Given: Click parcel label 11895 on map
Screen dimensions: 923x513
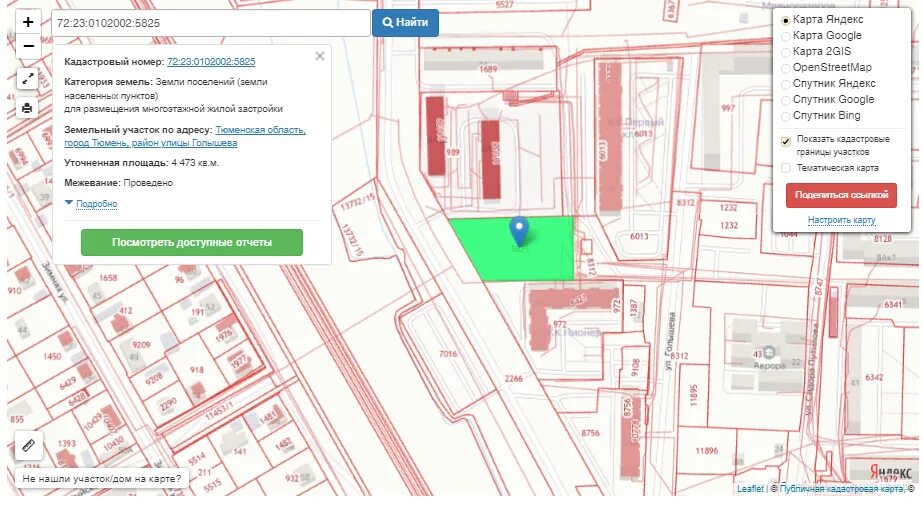Looking at the screenshot, I should click(x=693, y=395).
